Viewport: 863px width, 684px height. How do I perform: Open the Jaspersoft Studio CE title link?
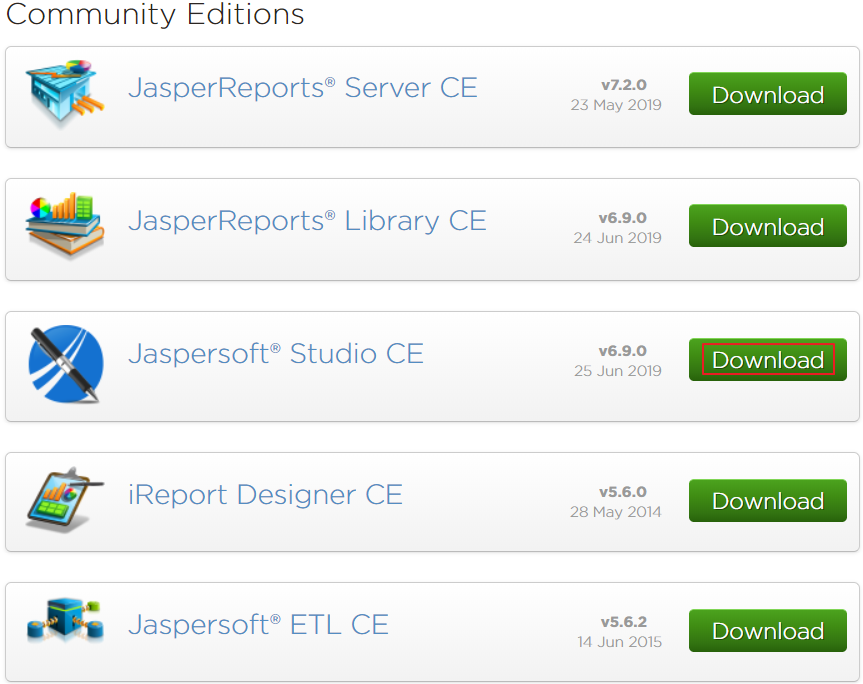point(276,353)
